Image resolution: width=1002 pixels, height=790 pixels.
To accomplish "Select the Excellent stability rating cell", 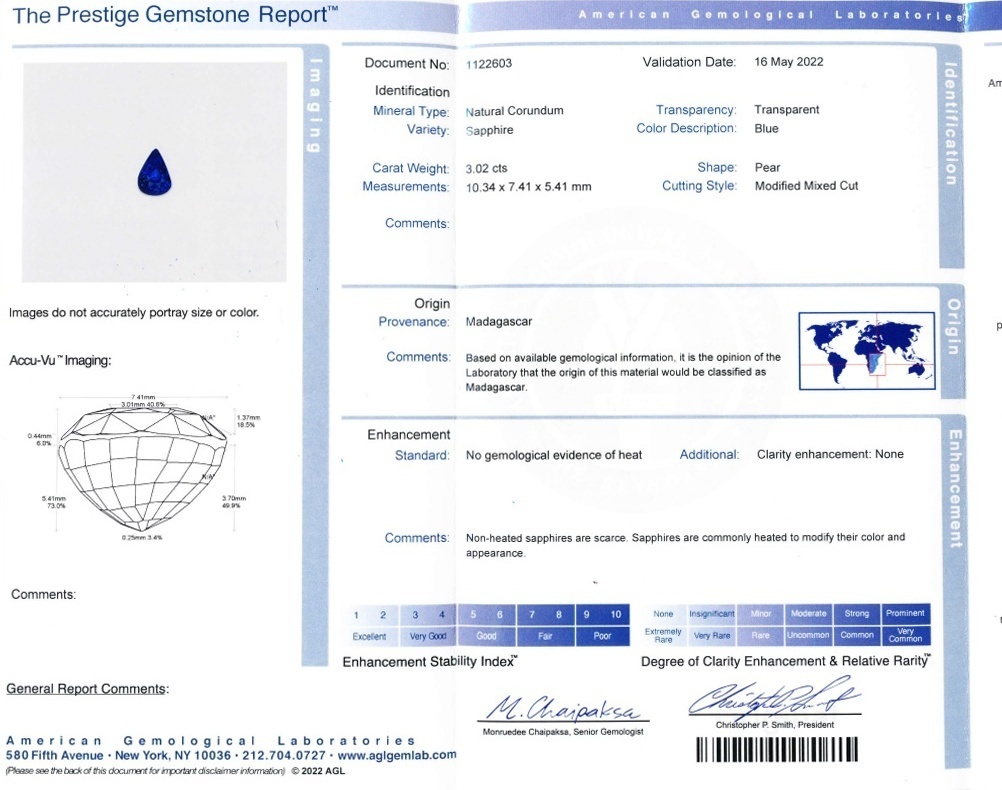I will click(369, 636).
